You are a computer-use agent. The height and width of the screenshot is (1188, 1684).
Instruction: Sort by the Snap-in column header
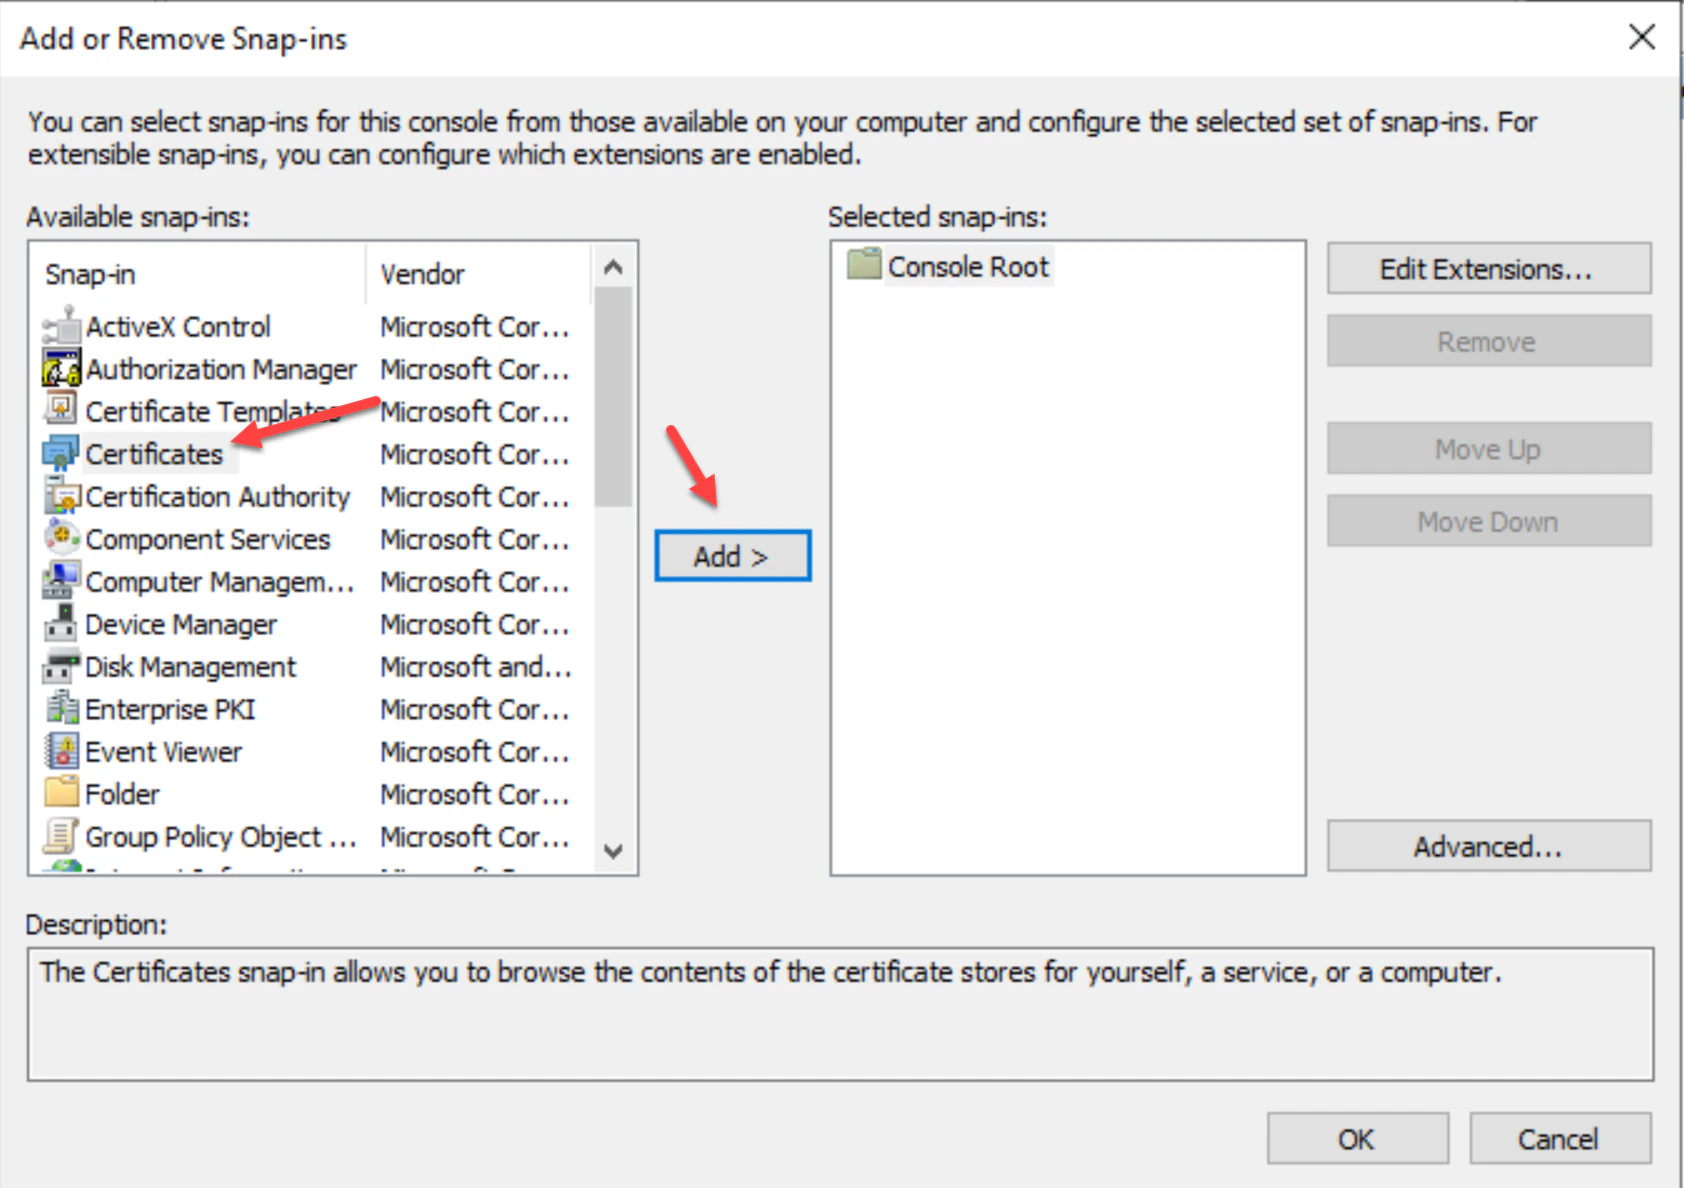[199, 273]
